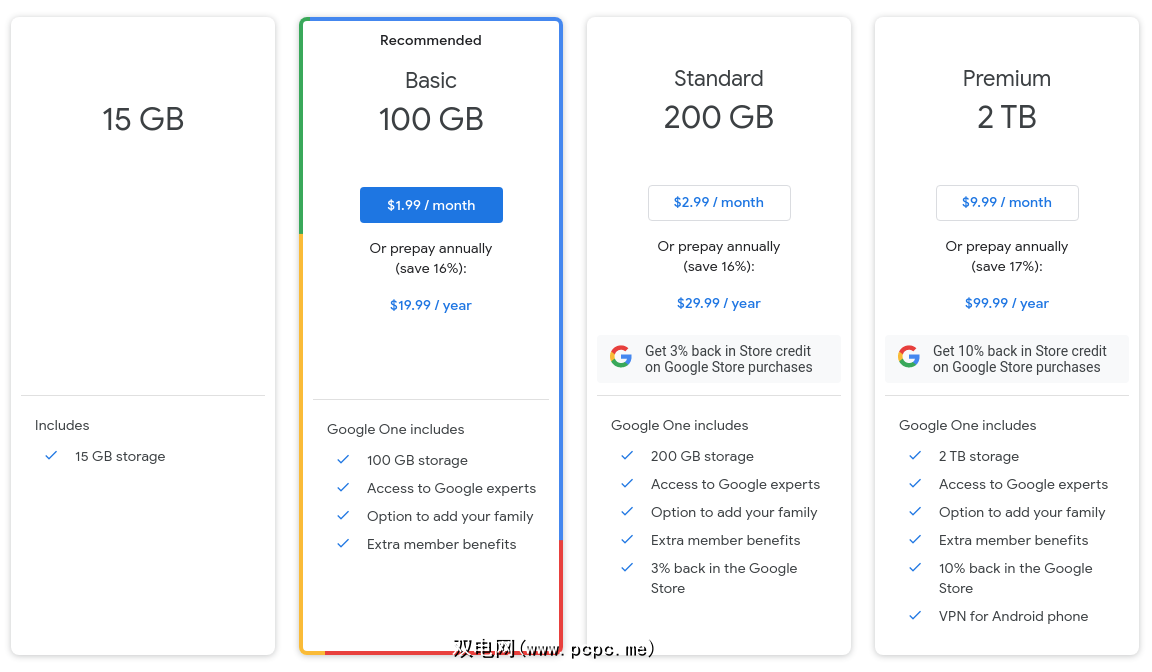Image resolution: width=1152 pixels, height=672 pixels.
Task: Click the Google logo in Premium plan
Action: [909, 358]
